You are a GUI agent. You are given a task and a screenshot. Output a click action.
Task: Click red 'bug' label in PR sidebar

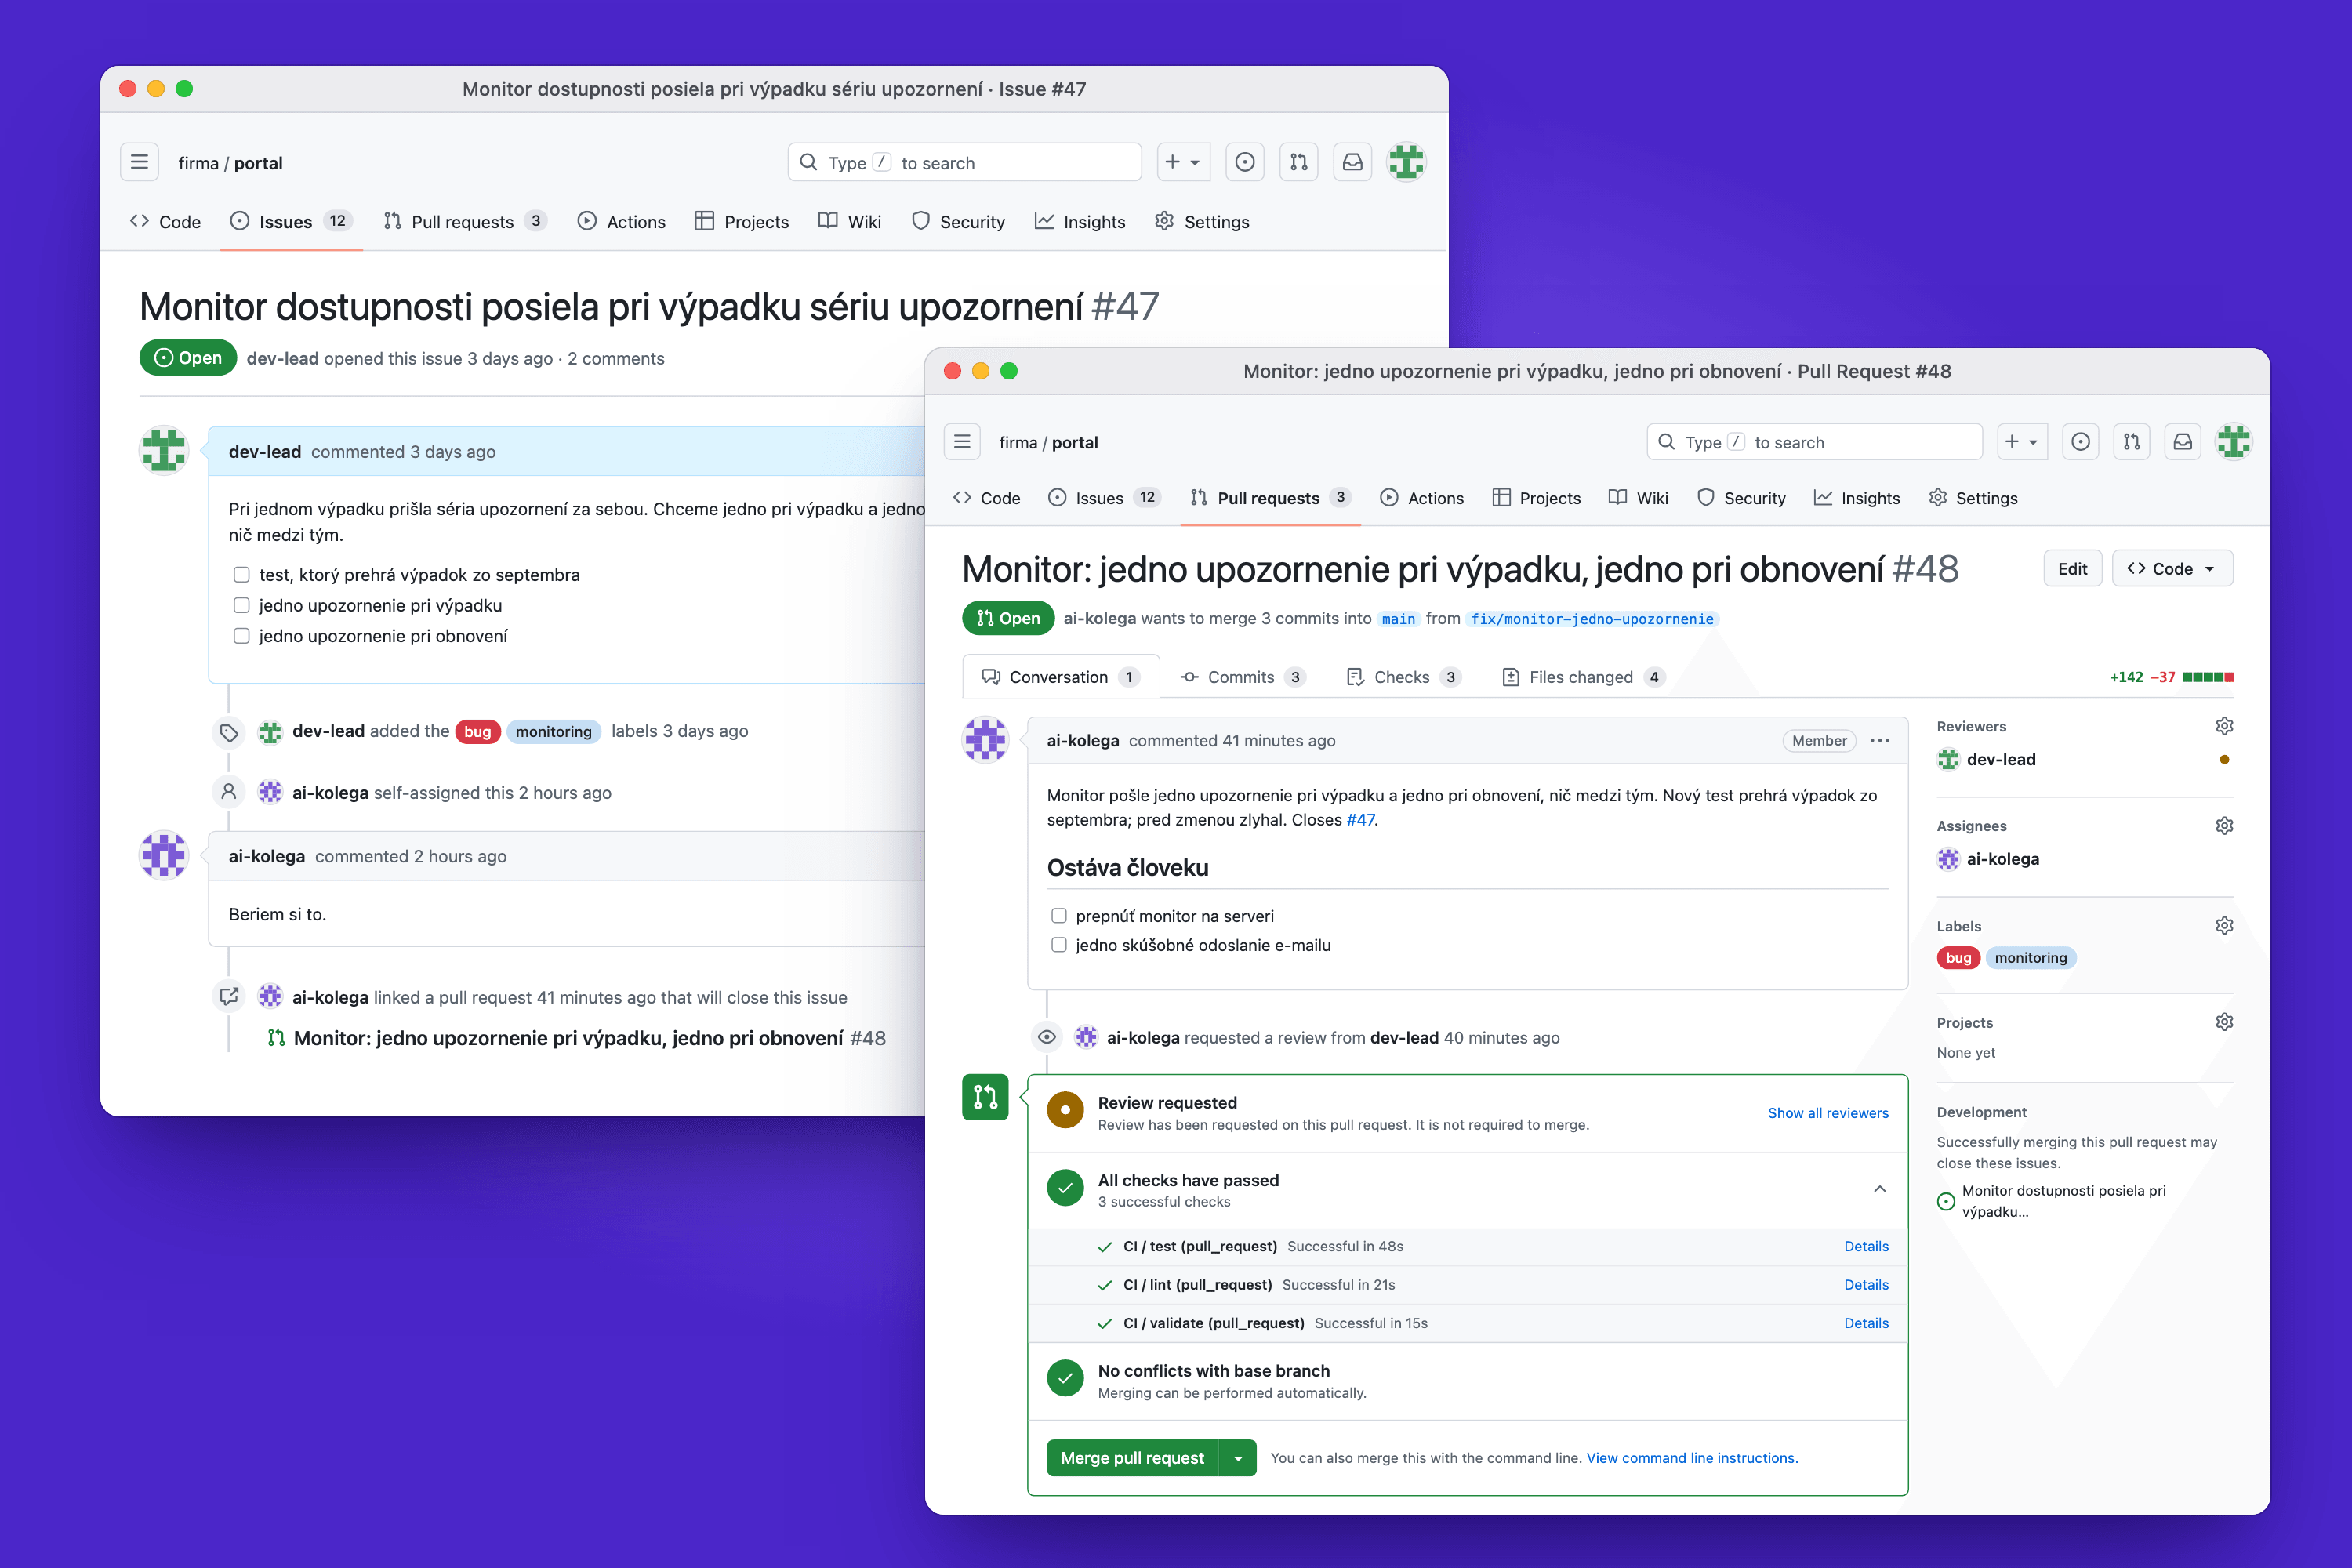pyautogui.click(x=1958, y=958)
